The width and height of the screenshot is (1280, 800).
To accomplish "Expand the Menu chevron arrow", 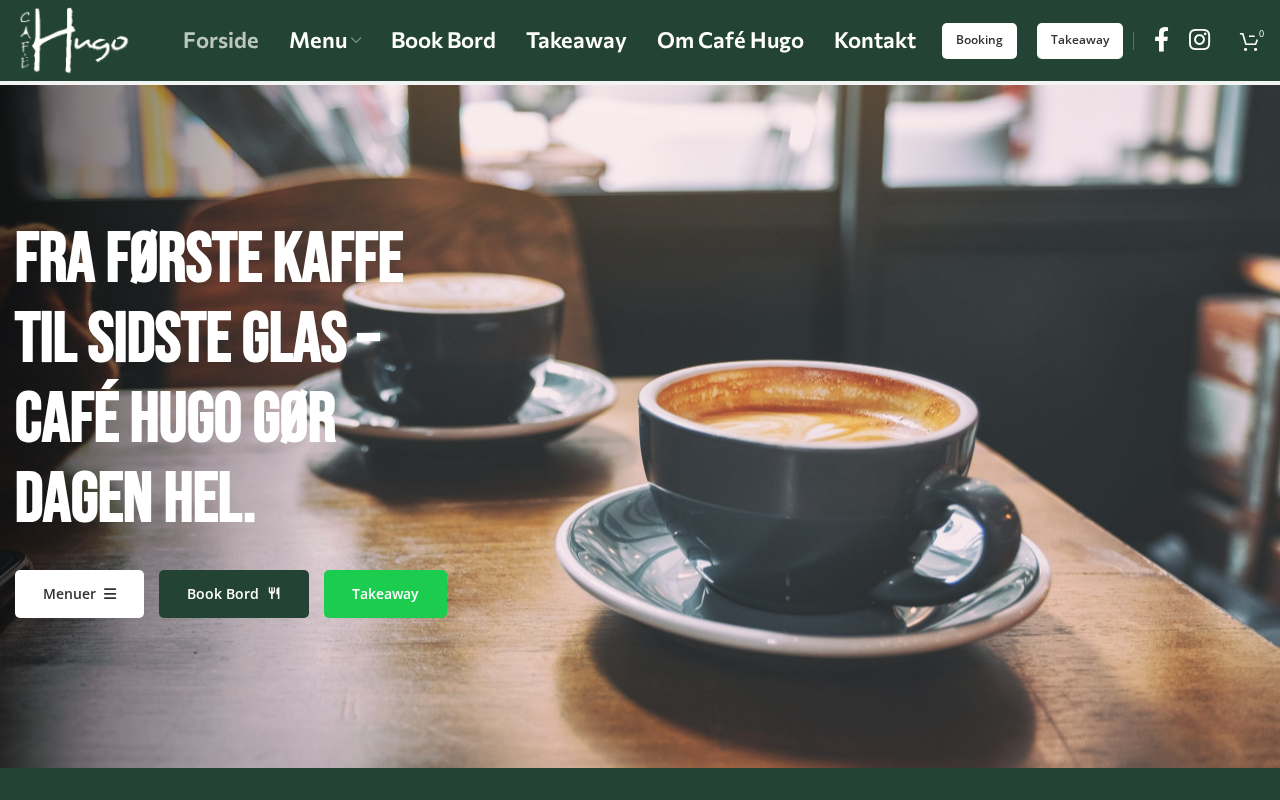I will coord(355,41).
